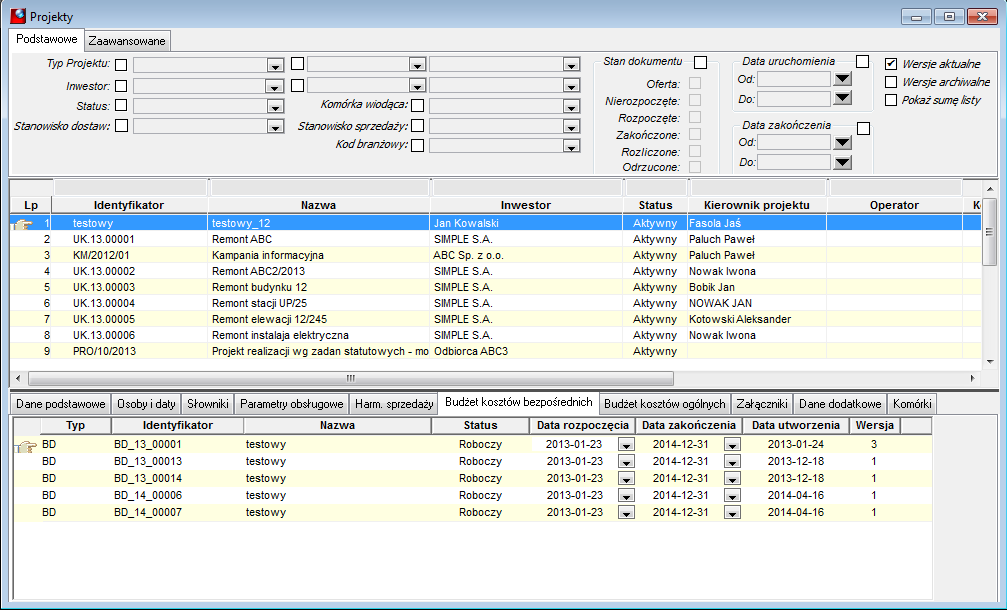Enable the Data uruchomienia checkbox
The image size is (1007, 610).
pyautogui.click(x=863, y=62)
